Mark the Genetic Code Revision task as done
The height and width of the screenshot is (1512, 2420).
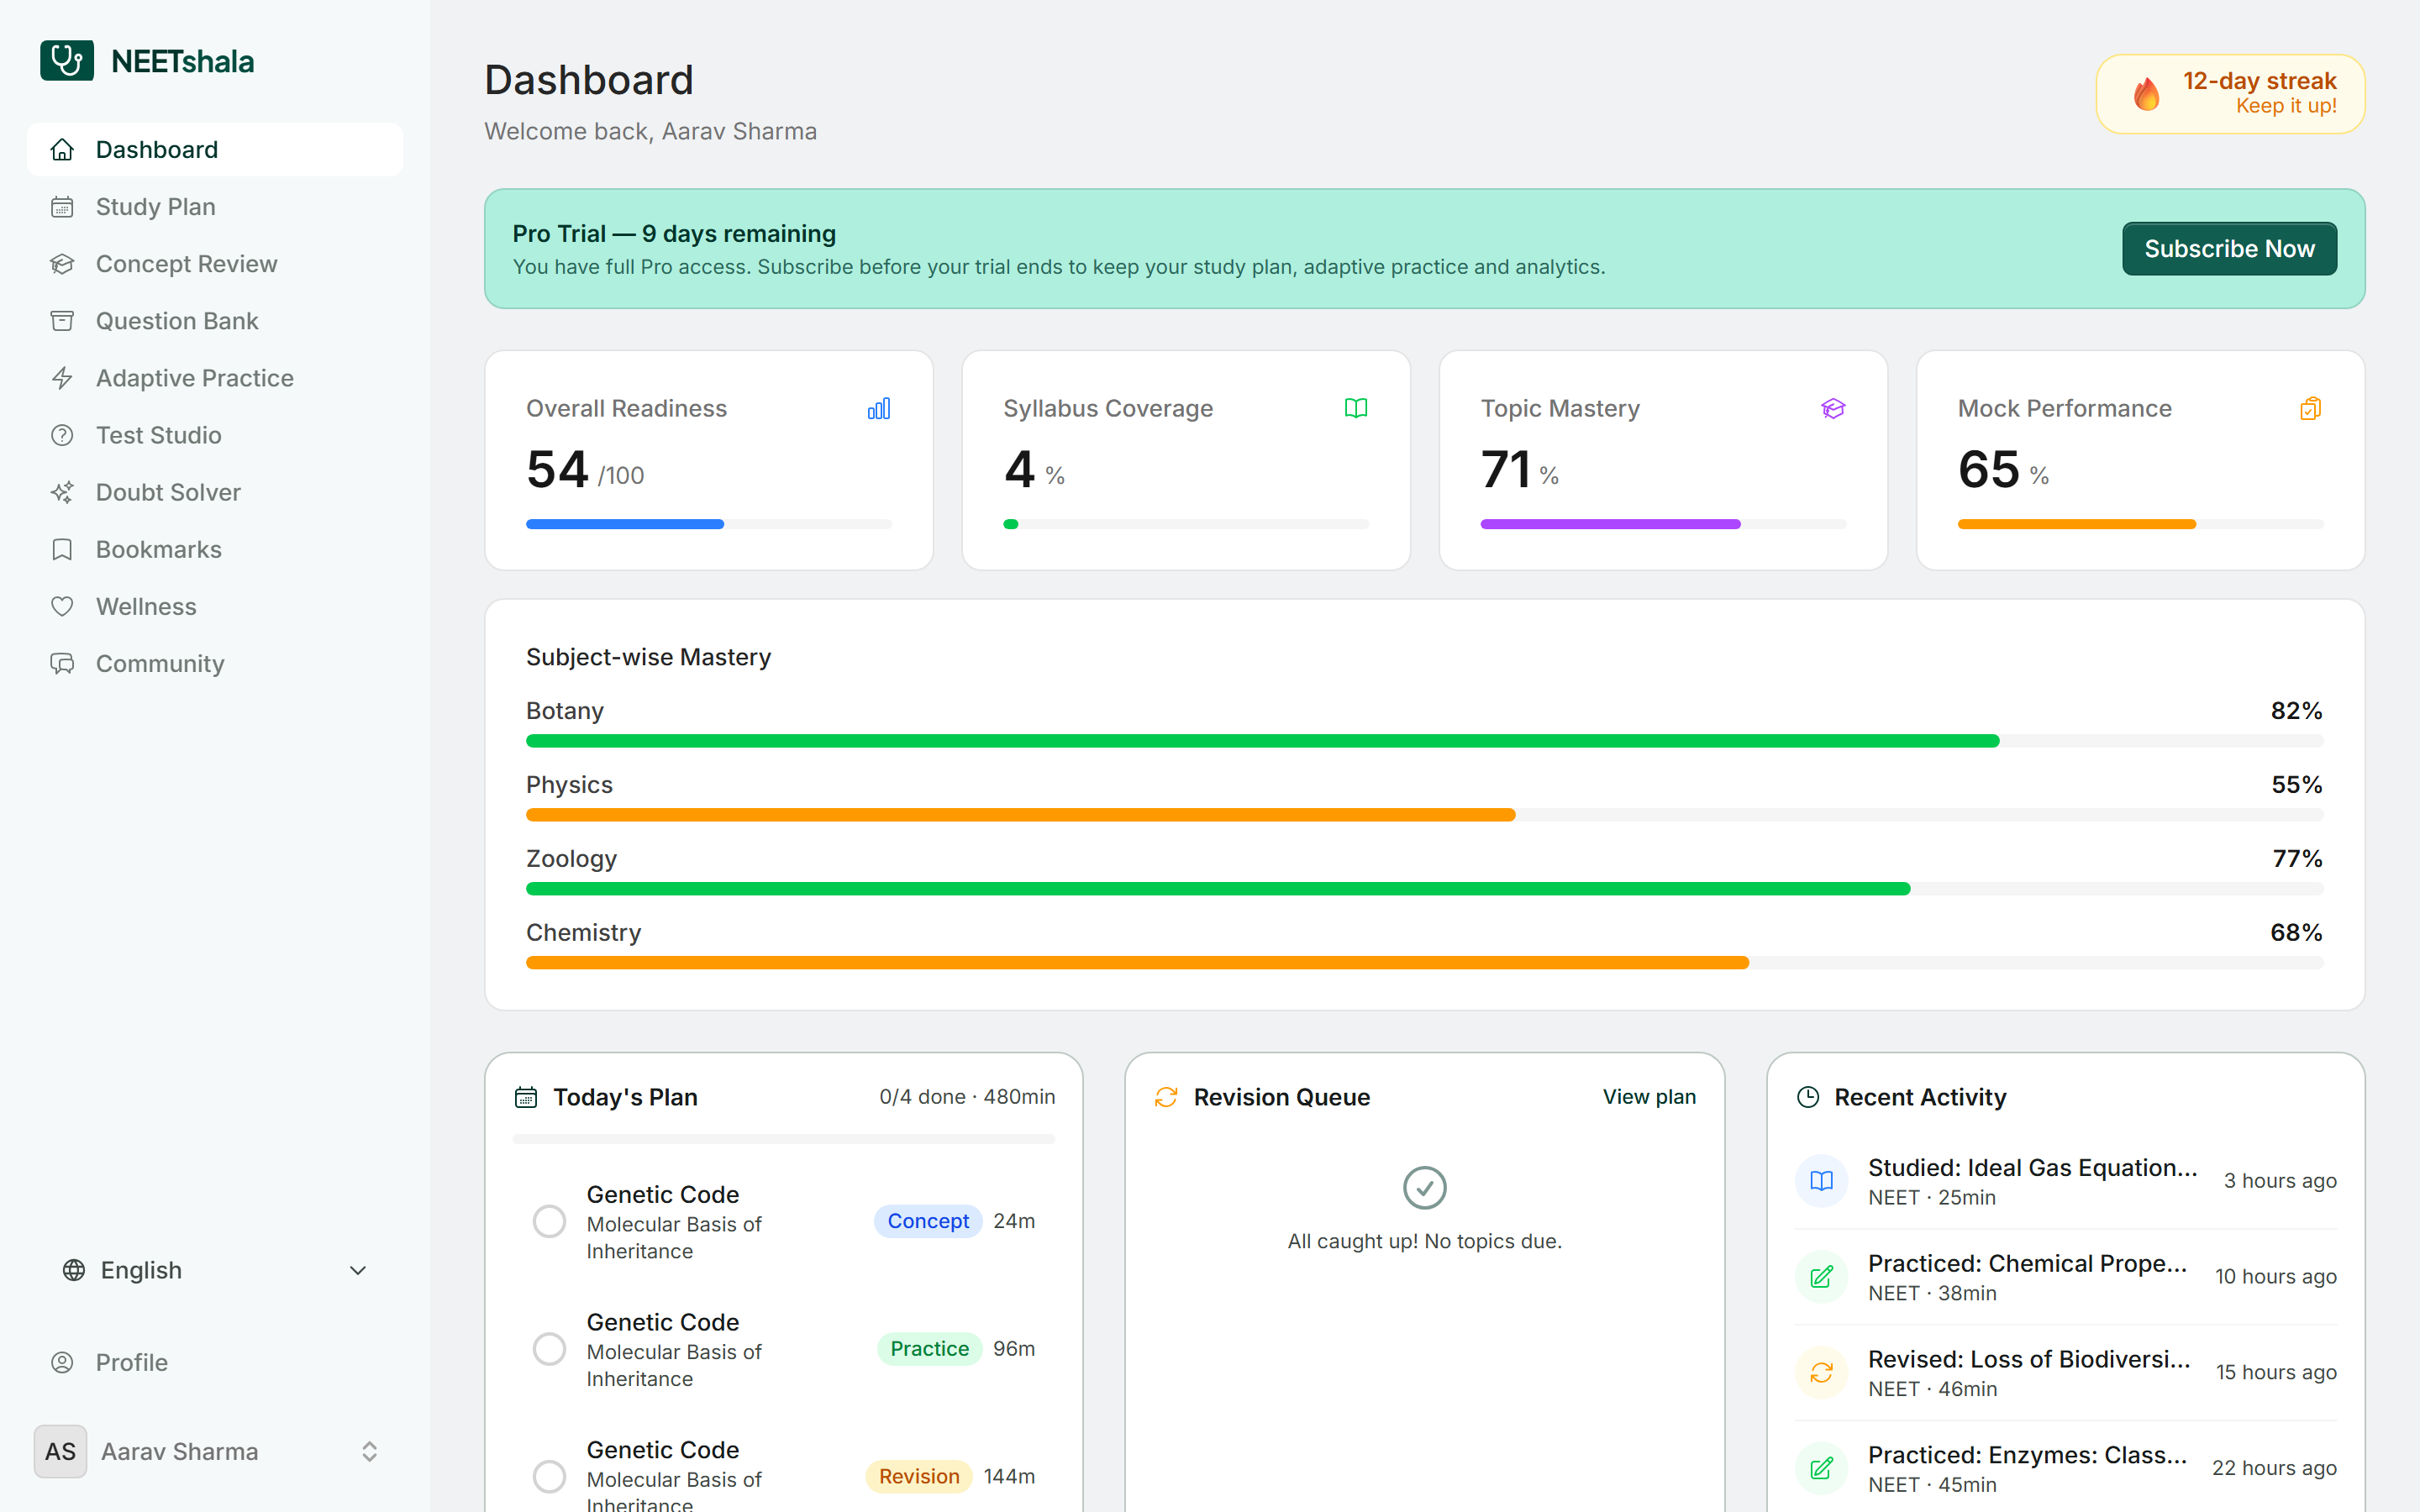click(x=549, y=1476)
